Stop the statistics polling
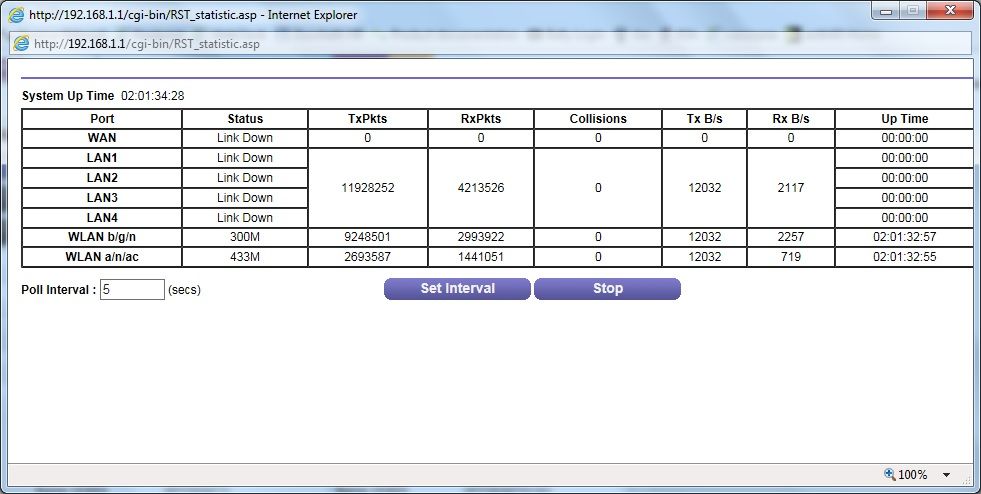Image resolution: width=981 pixels, height=494 pixels. click(607, 289)
